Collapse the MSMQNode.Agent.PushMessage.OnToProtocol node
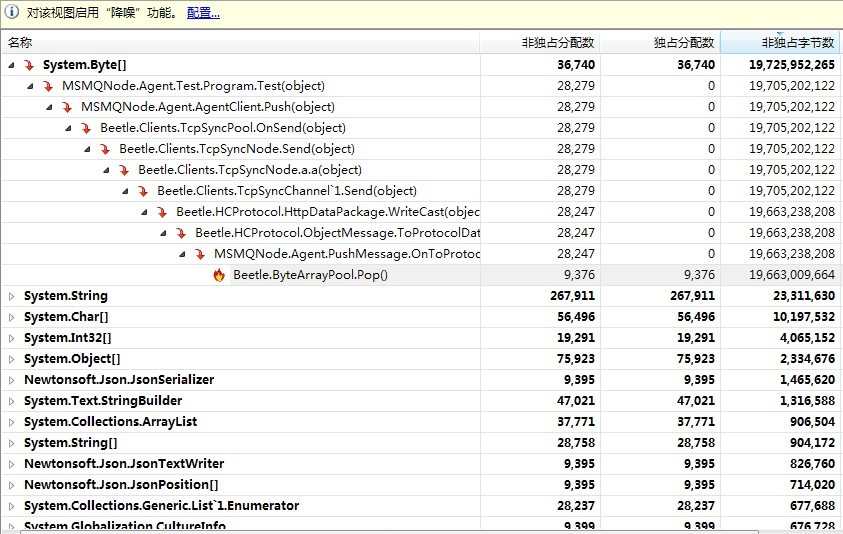 [183, 254]
